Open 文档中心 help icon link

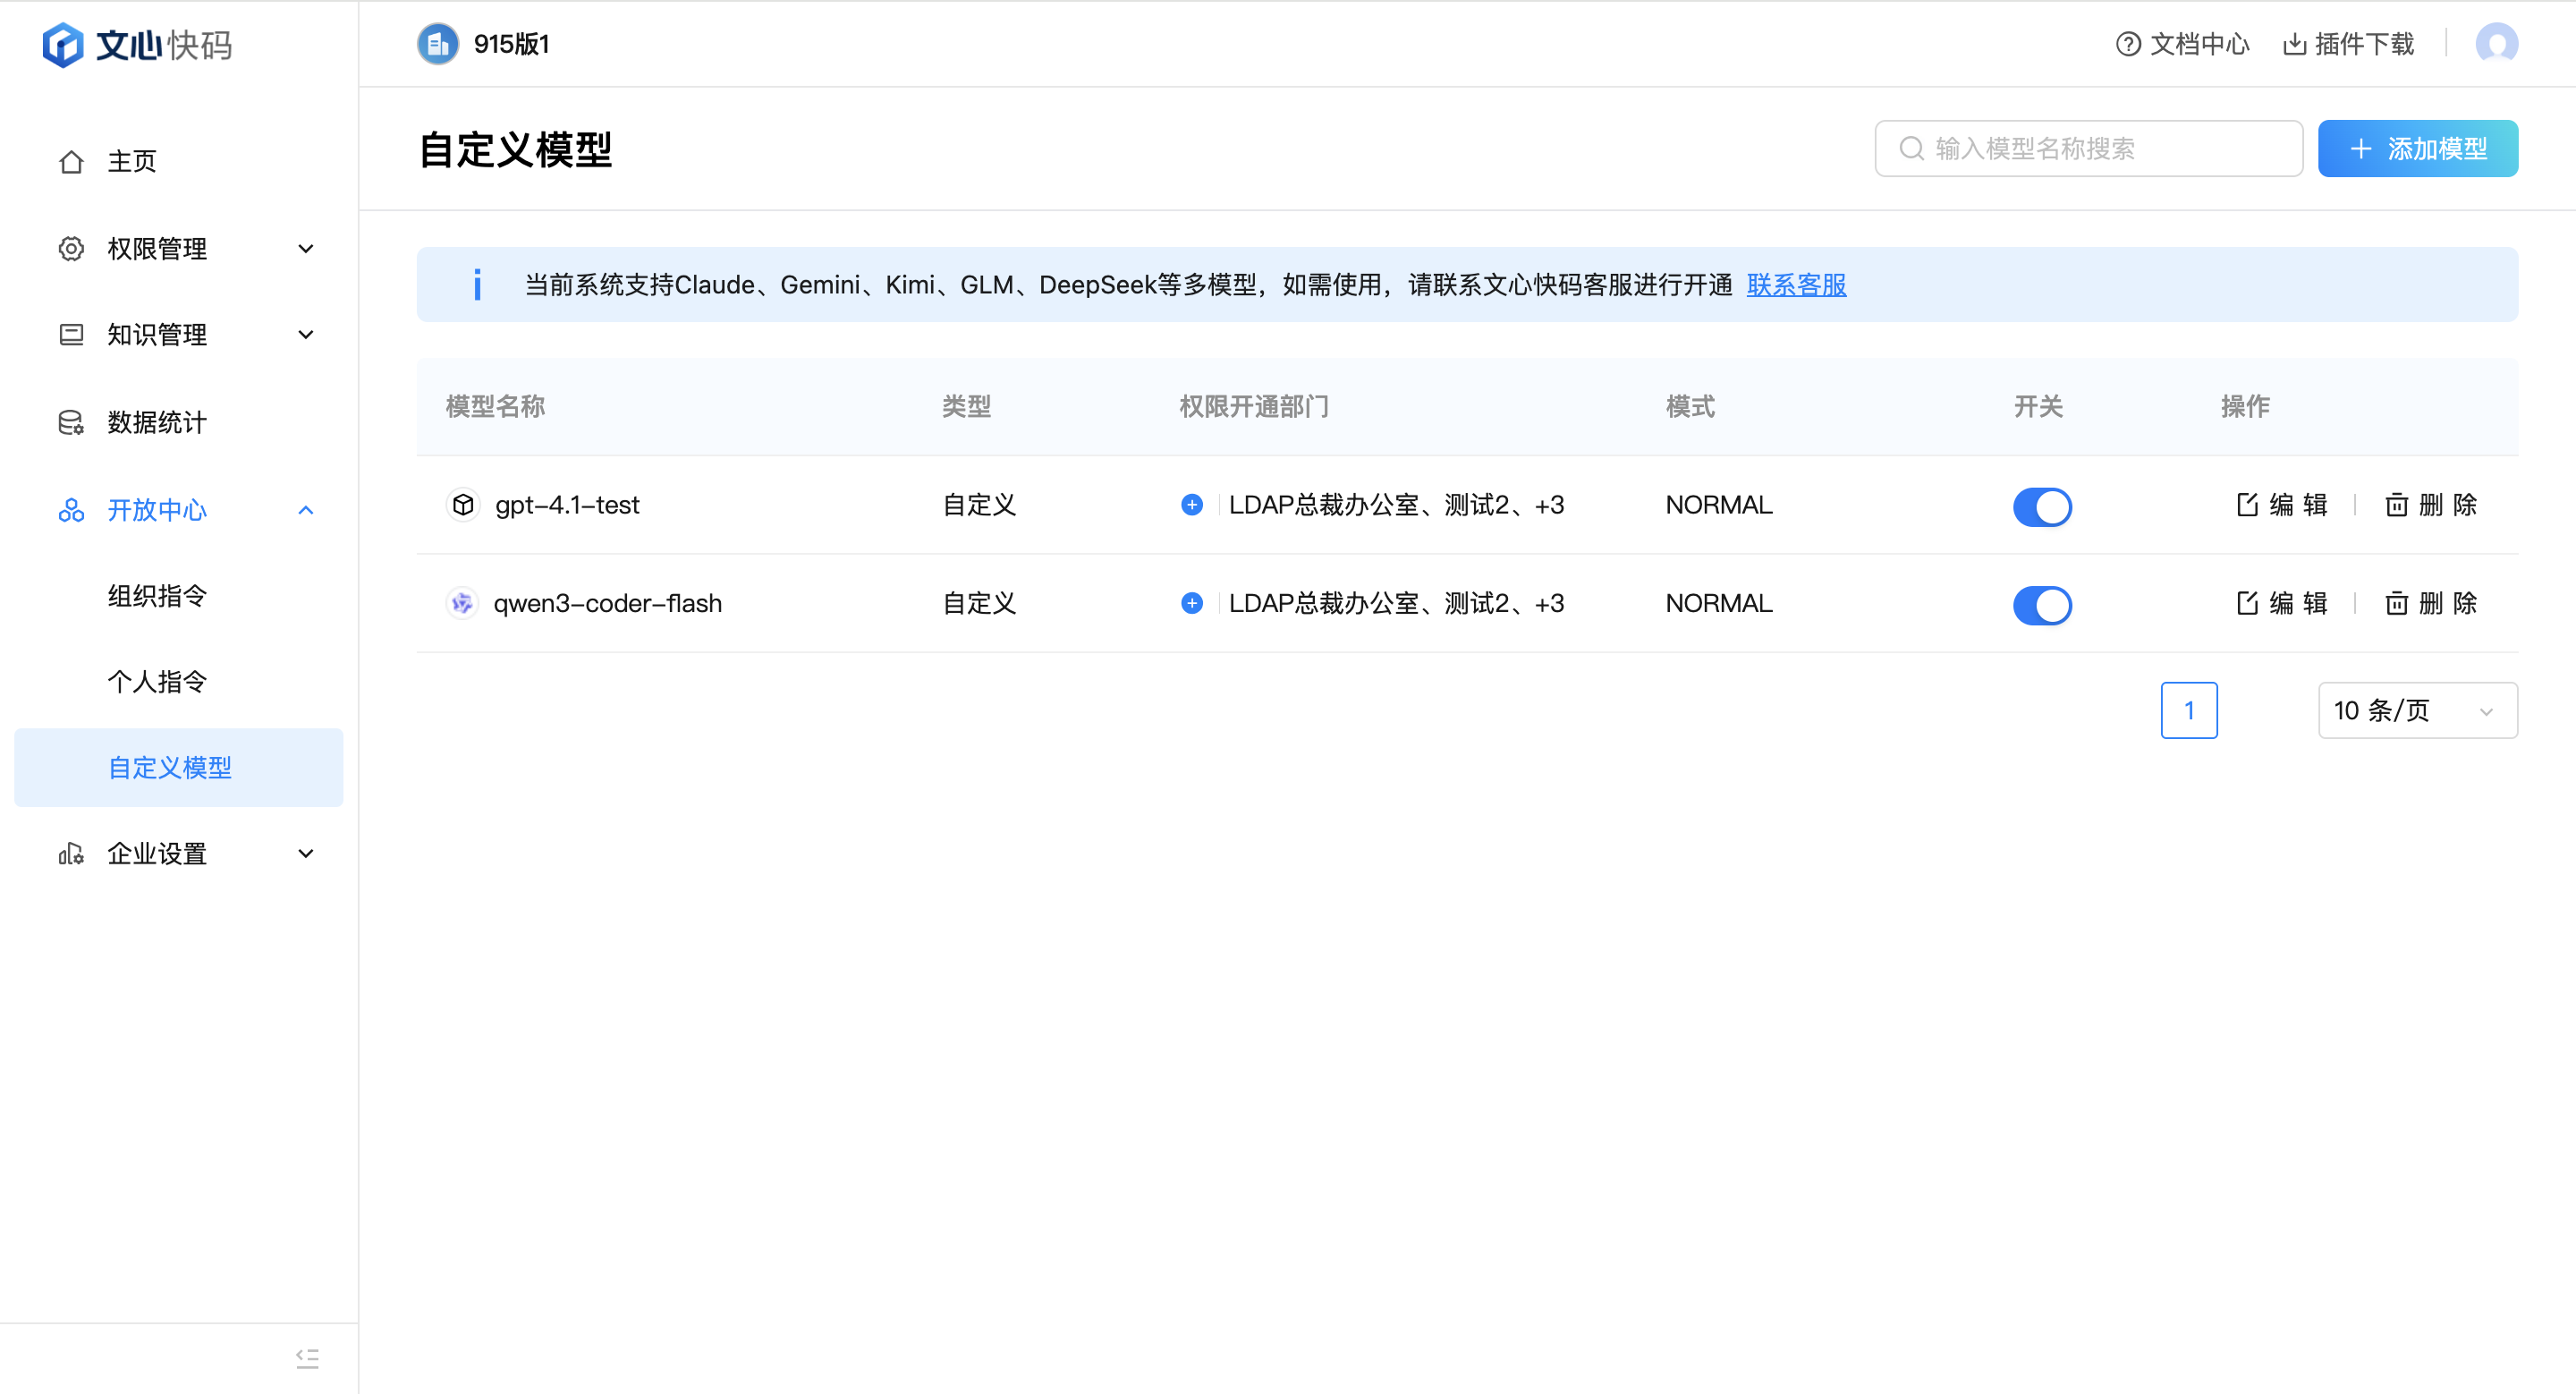pos(2128,44)
